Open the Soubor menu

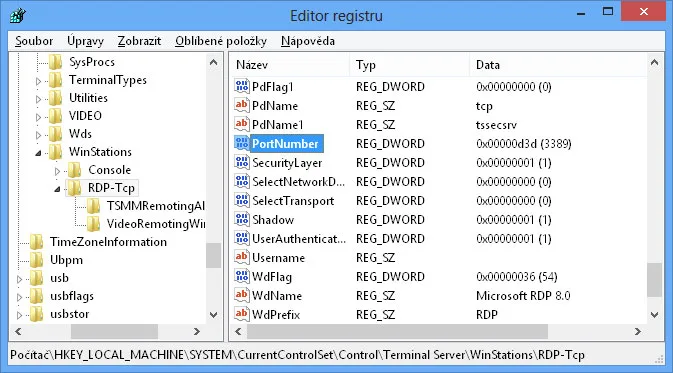point(34,41)
